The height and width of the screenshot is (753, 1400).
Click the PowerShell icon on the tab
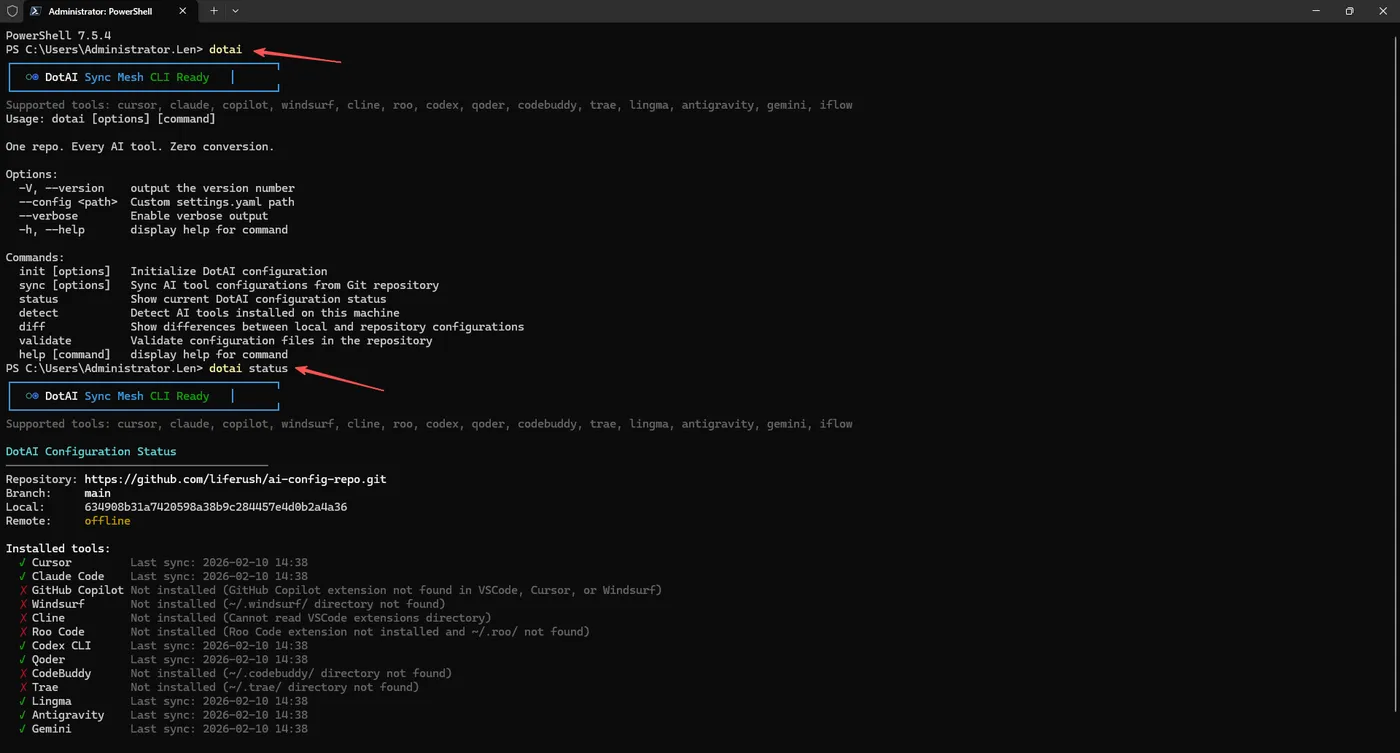[x=35, y=11]
